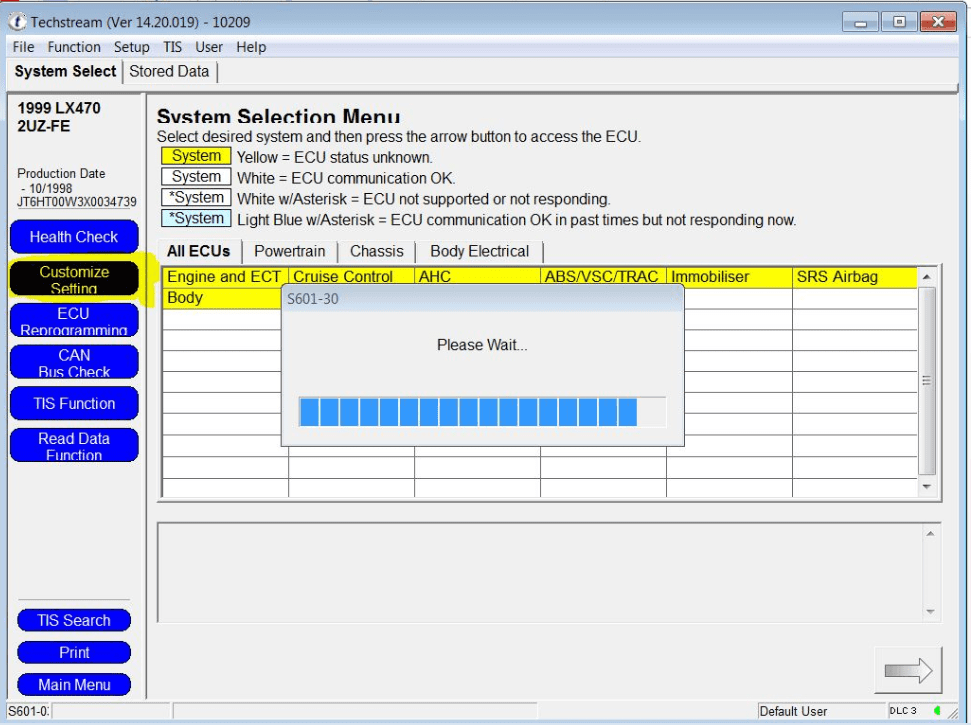This screenshot has height=725, width=971.
Task: Open the User menu
Action: [209, 47]
